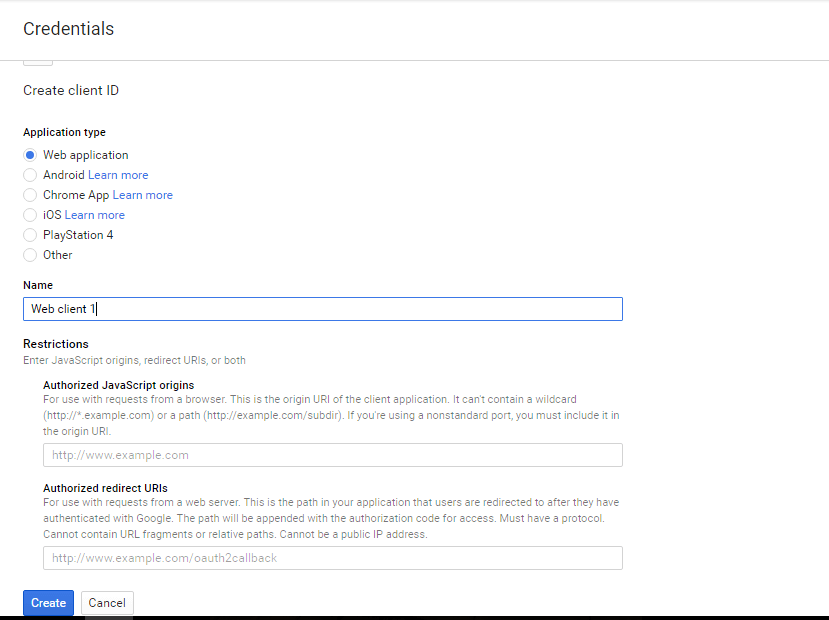Select the iOS radio option

30,215
